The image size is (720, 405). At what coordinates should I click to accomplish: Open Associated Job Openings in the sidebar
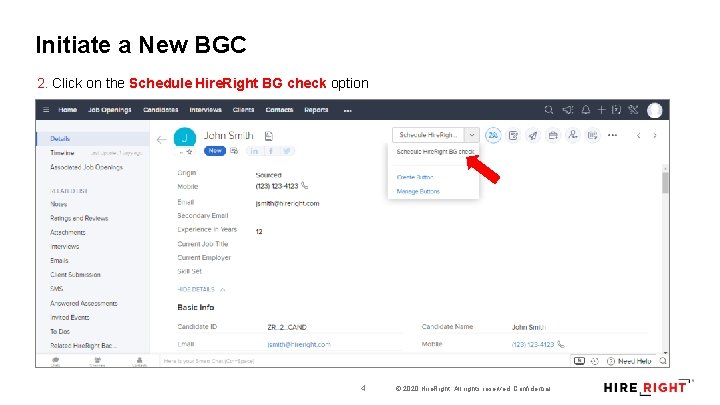click(86, 167)
